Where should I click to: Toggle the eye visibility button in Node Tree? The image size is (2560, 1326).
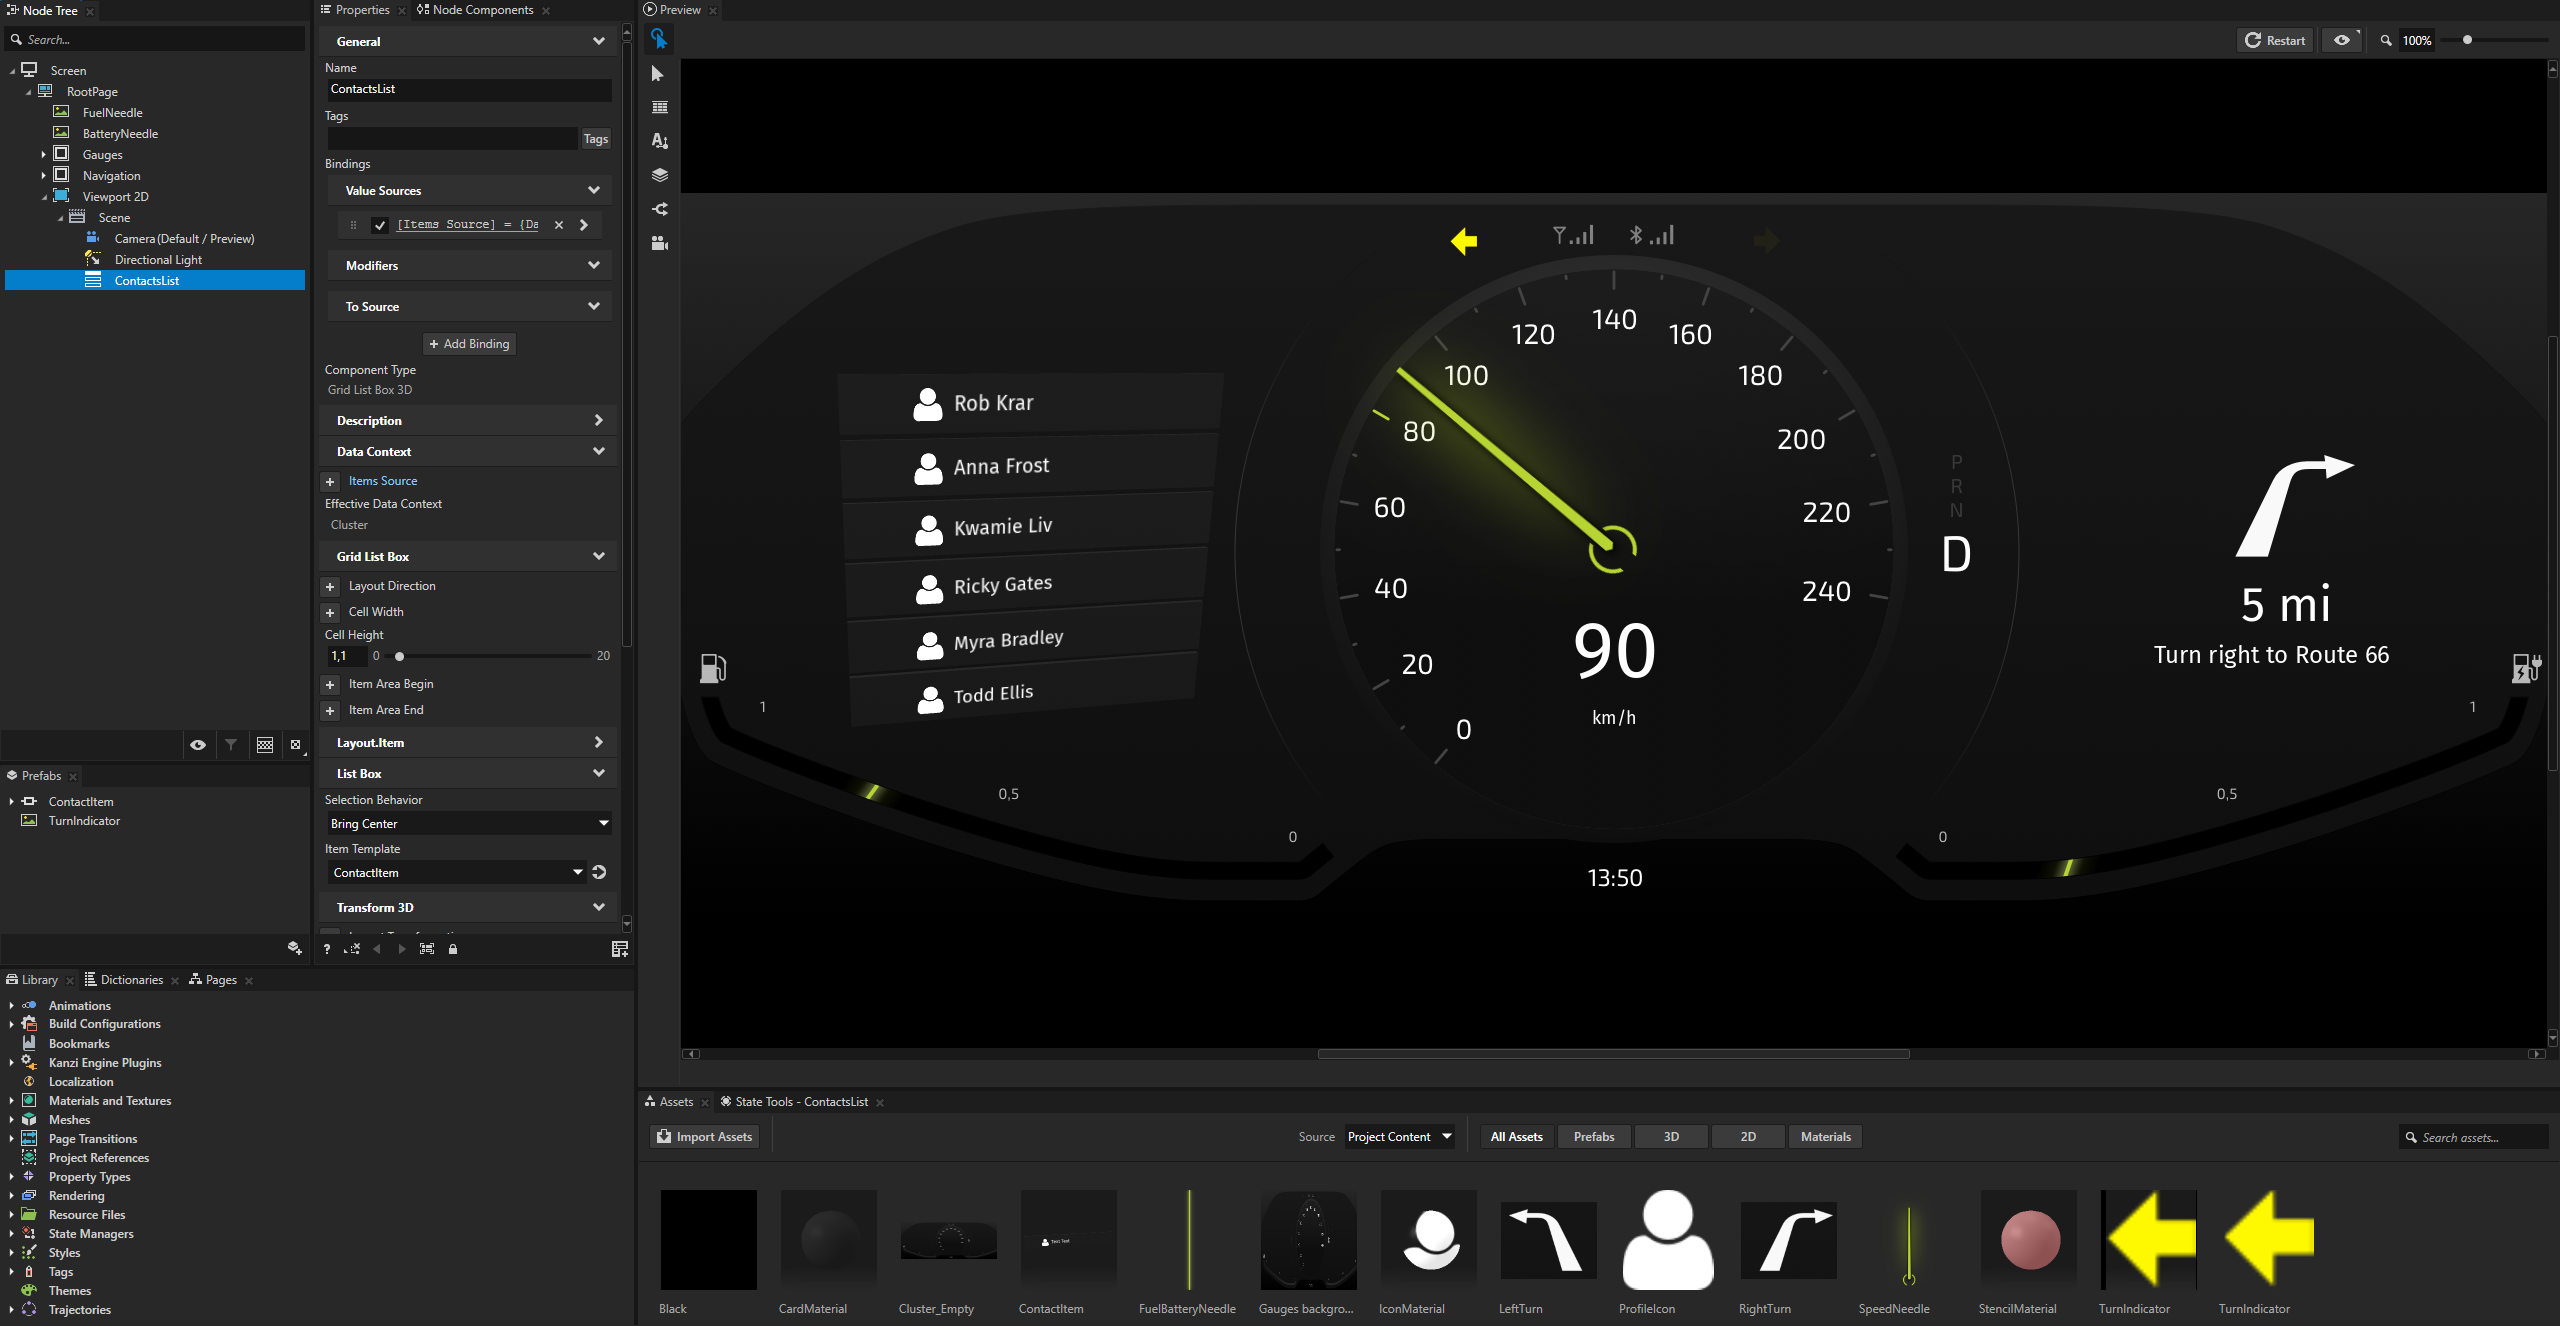click(198, 745)
